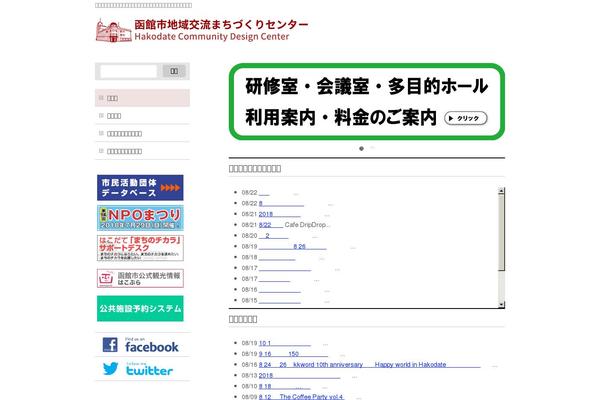
Task: Select the second sidebar menu item
Action: coord(142,116)
